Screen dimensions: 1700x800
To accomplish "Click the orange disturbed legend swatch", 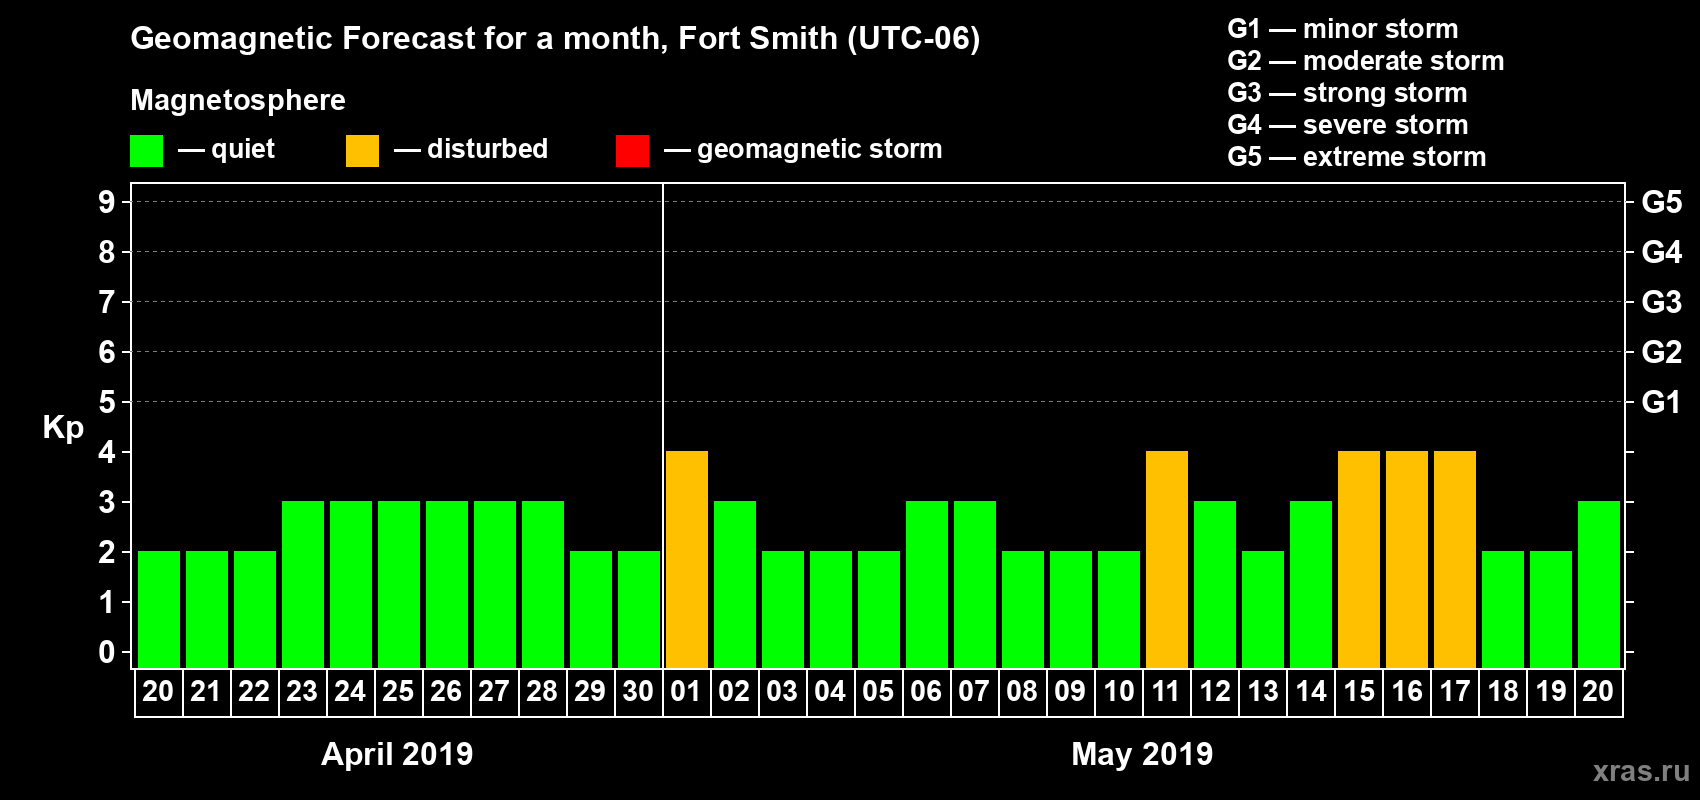I will 362,151.
